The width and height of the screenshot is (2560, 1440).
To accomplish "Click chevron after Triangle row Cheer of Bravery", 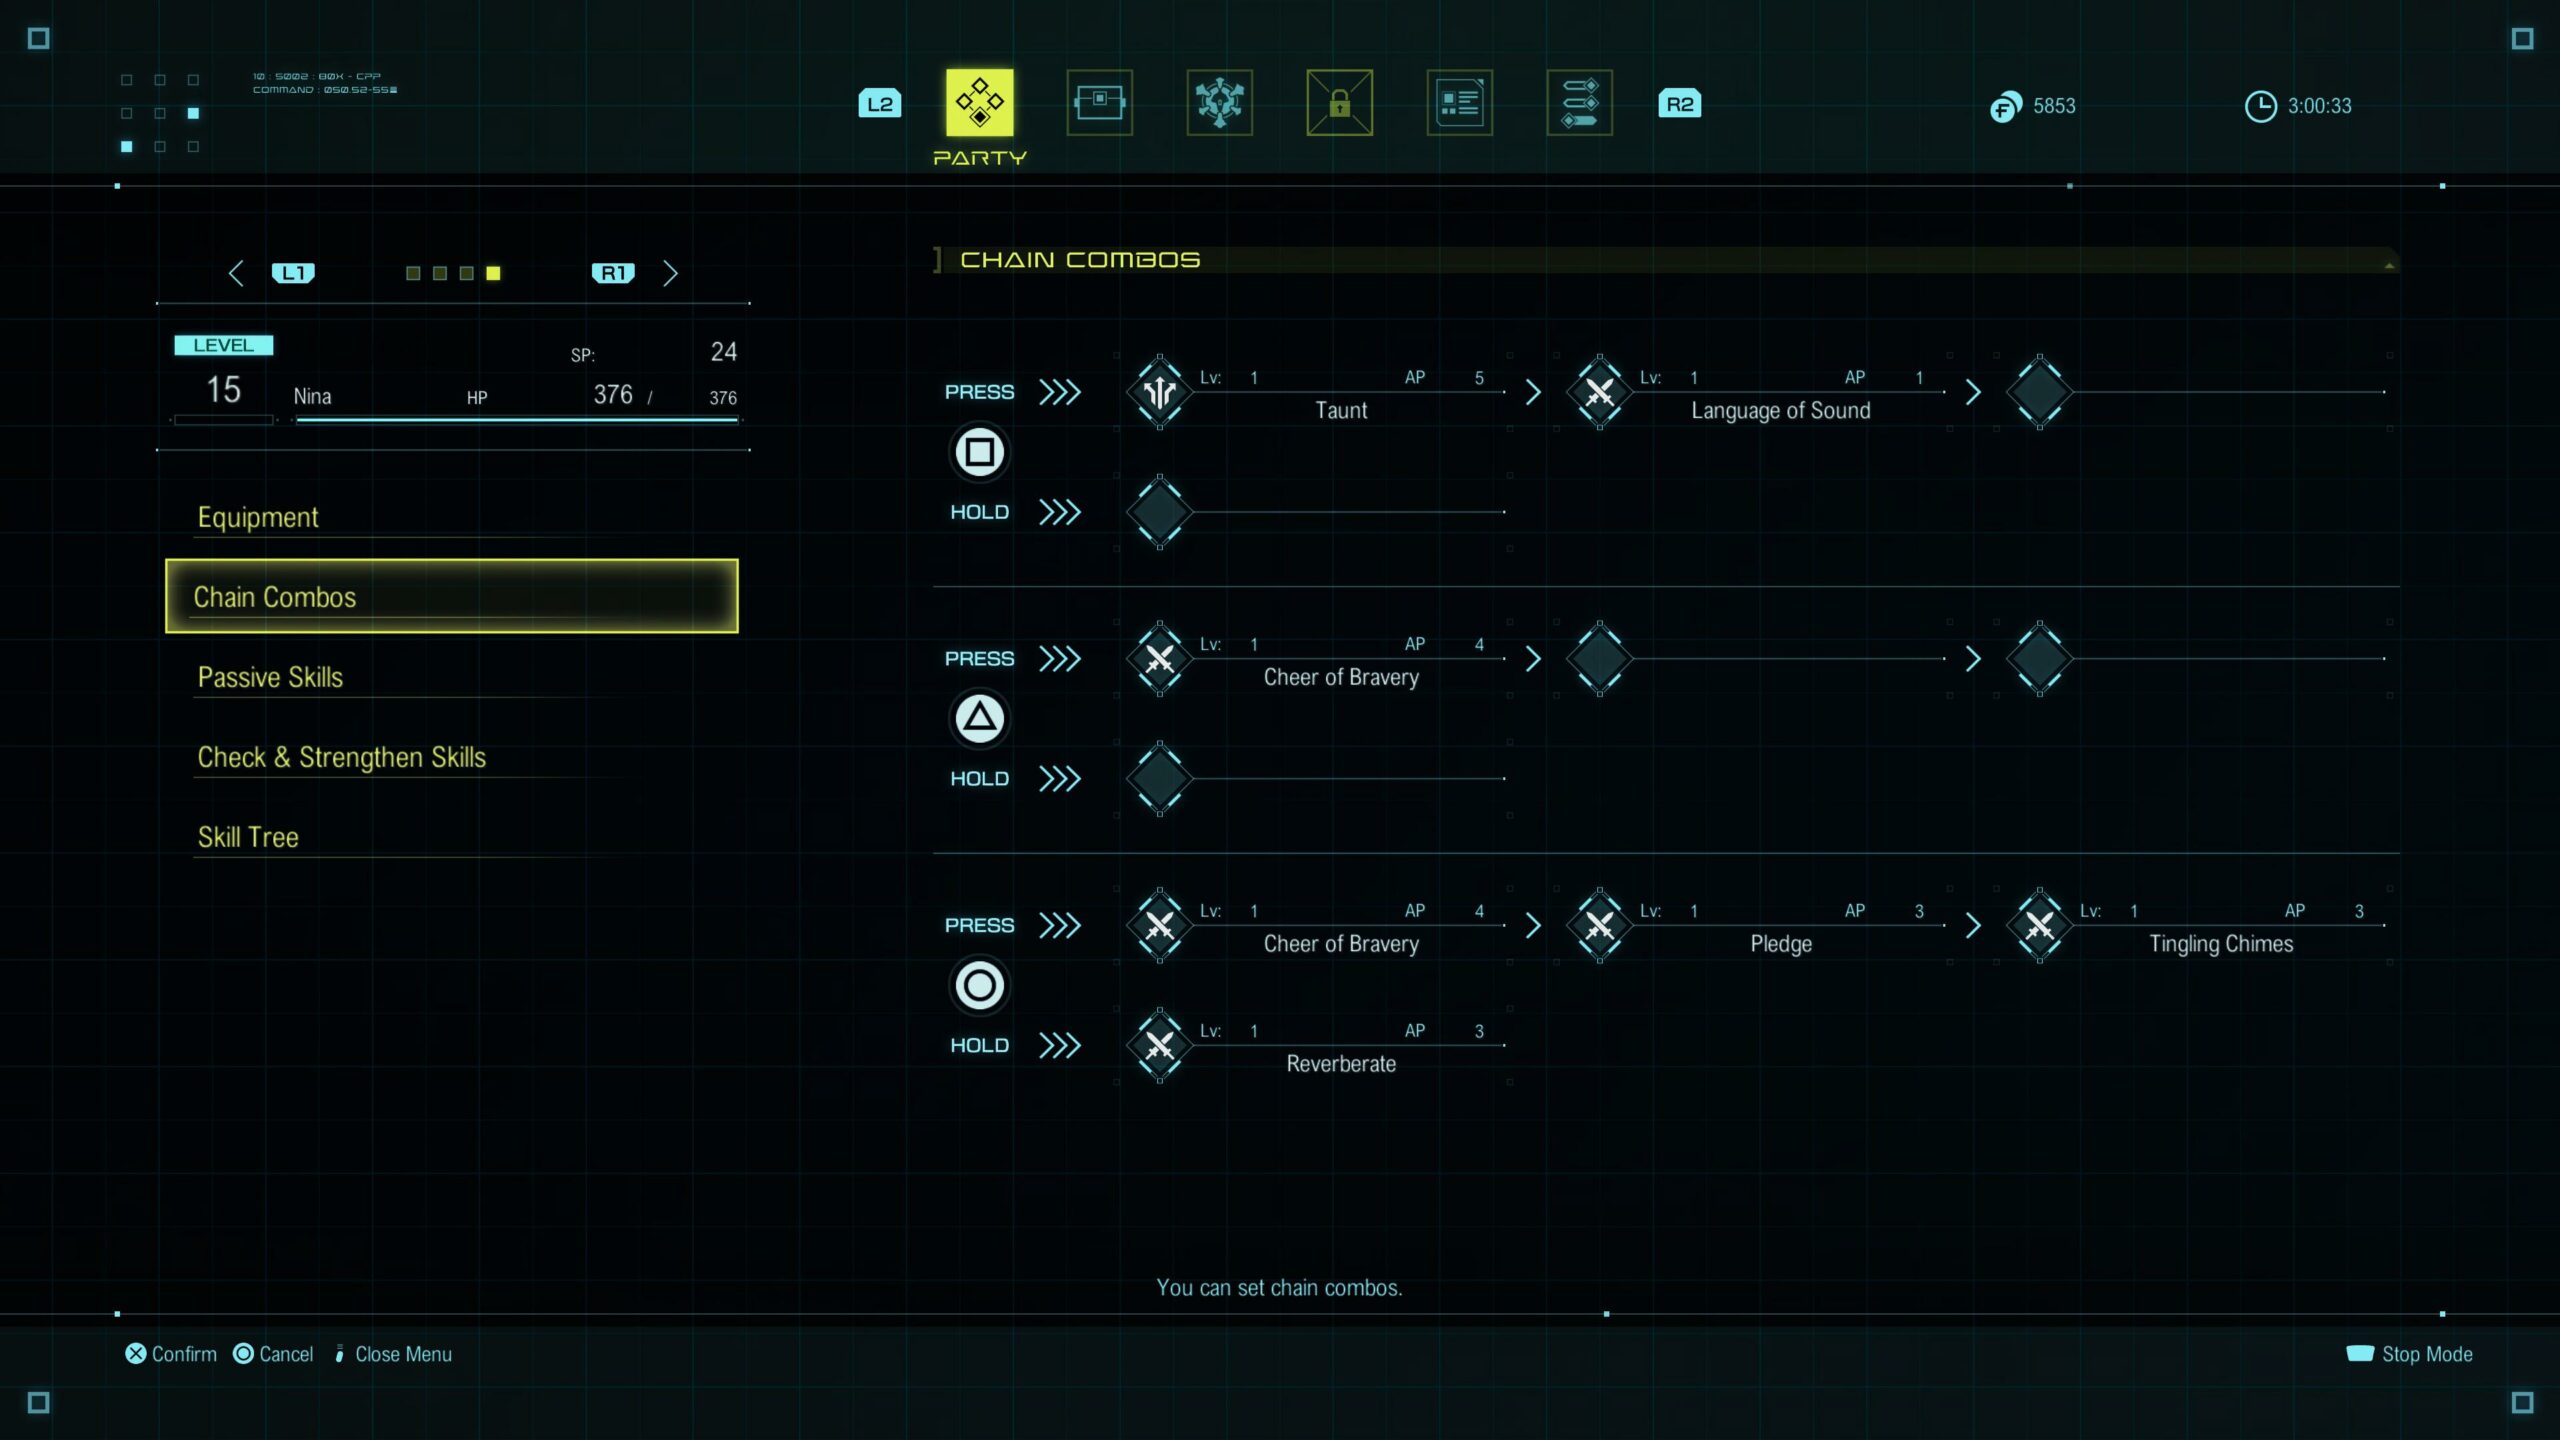I will 1533,659.
